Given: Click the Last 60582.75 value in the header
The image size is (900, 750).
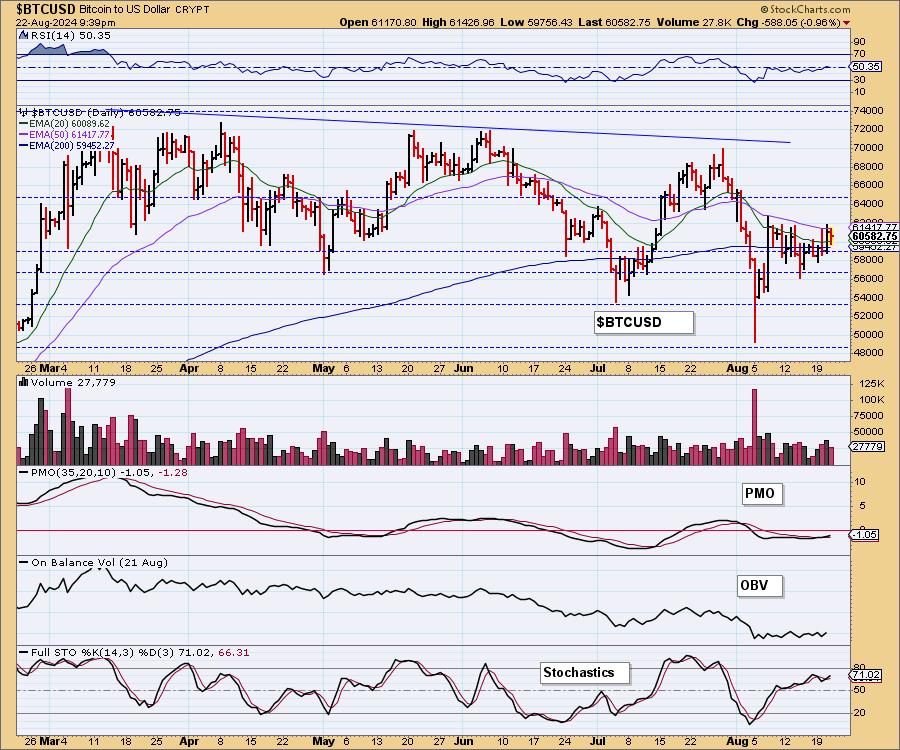Looking at the screenshot, I should tap(614, 22).
